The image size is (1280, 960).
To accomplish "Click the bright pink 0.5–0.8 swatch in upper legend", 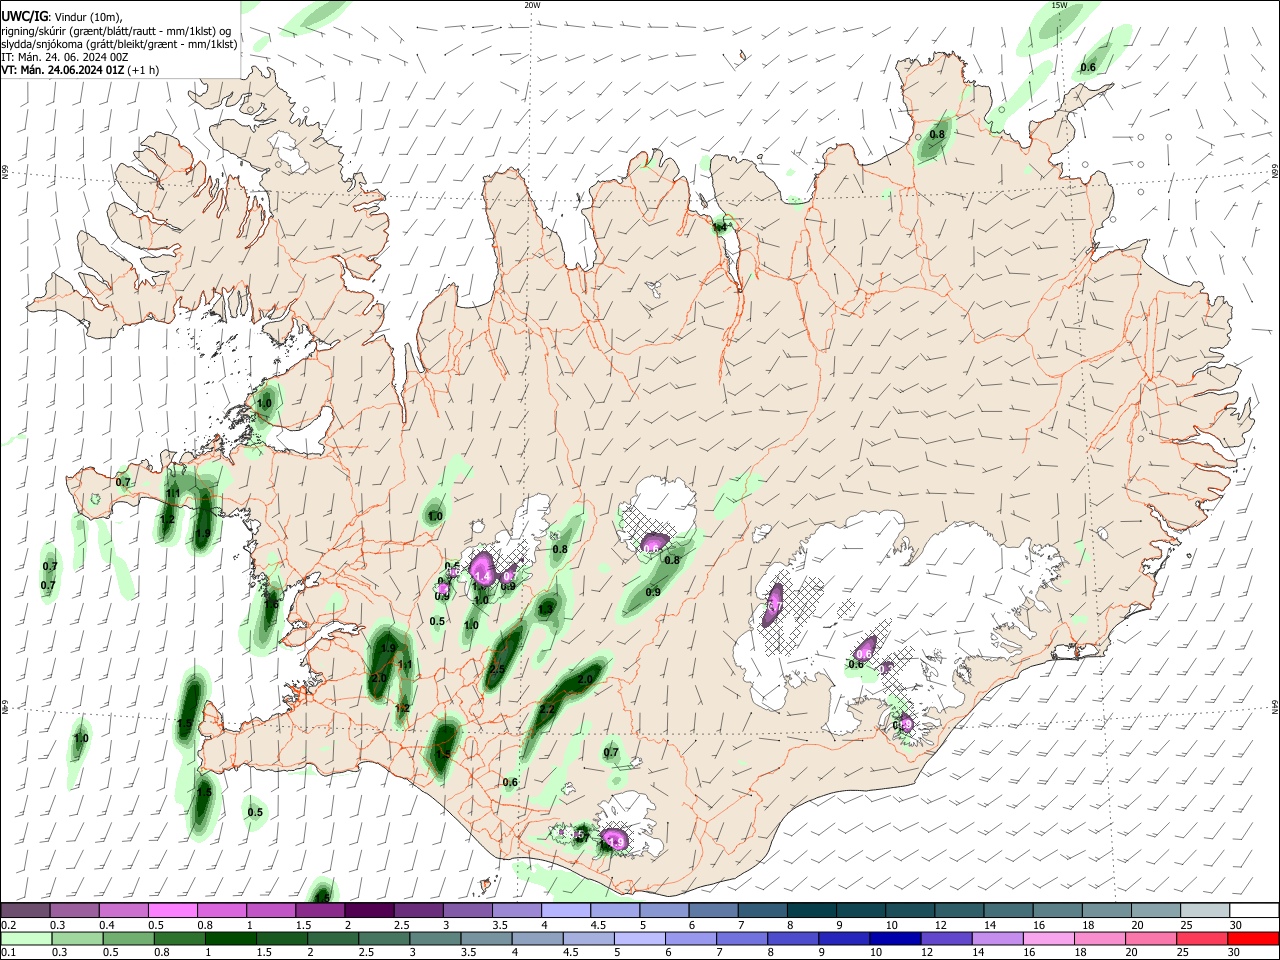I will (172, 911).
